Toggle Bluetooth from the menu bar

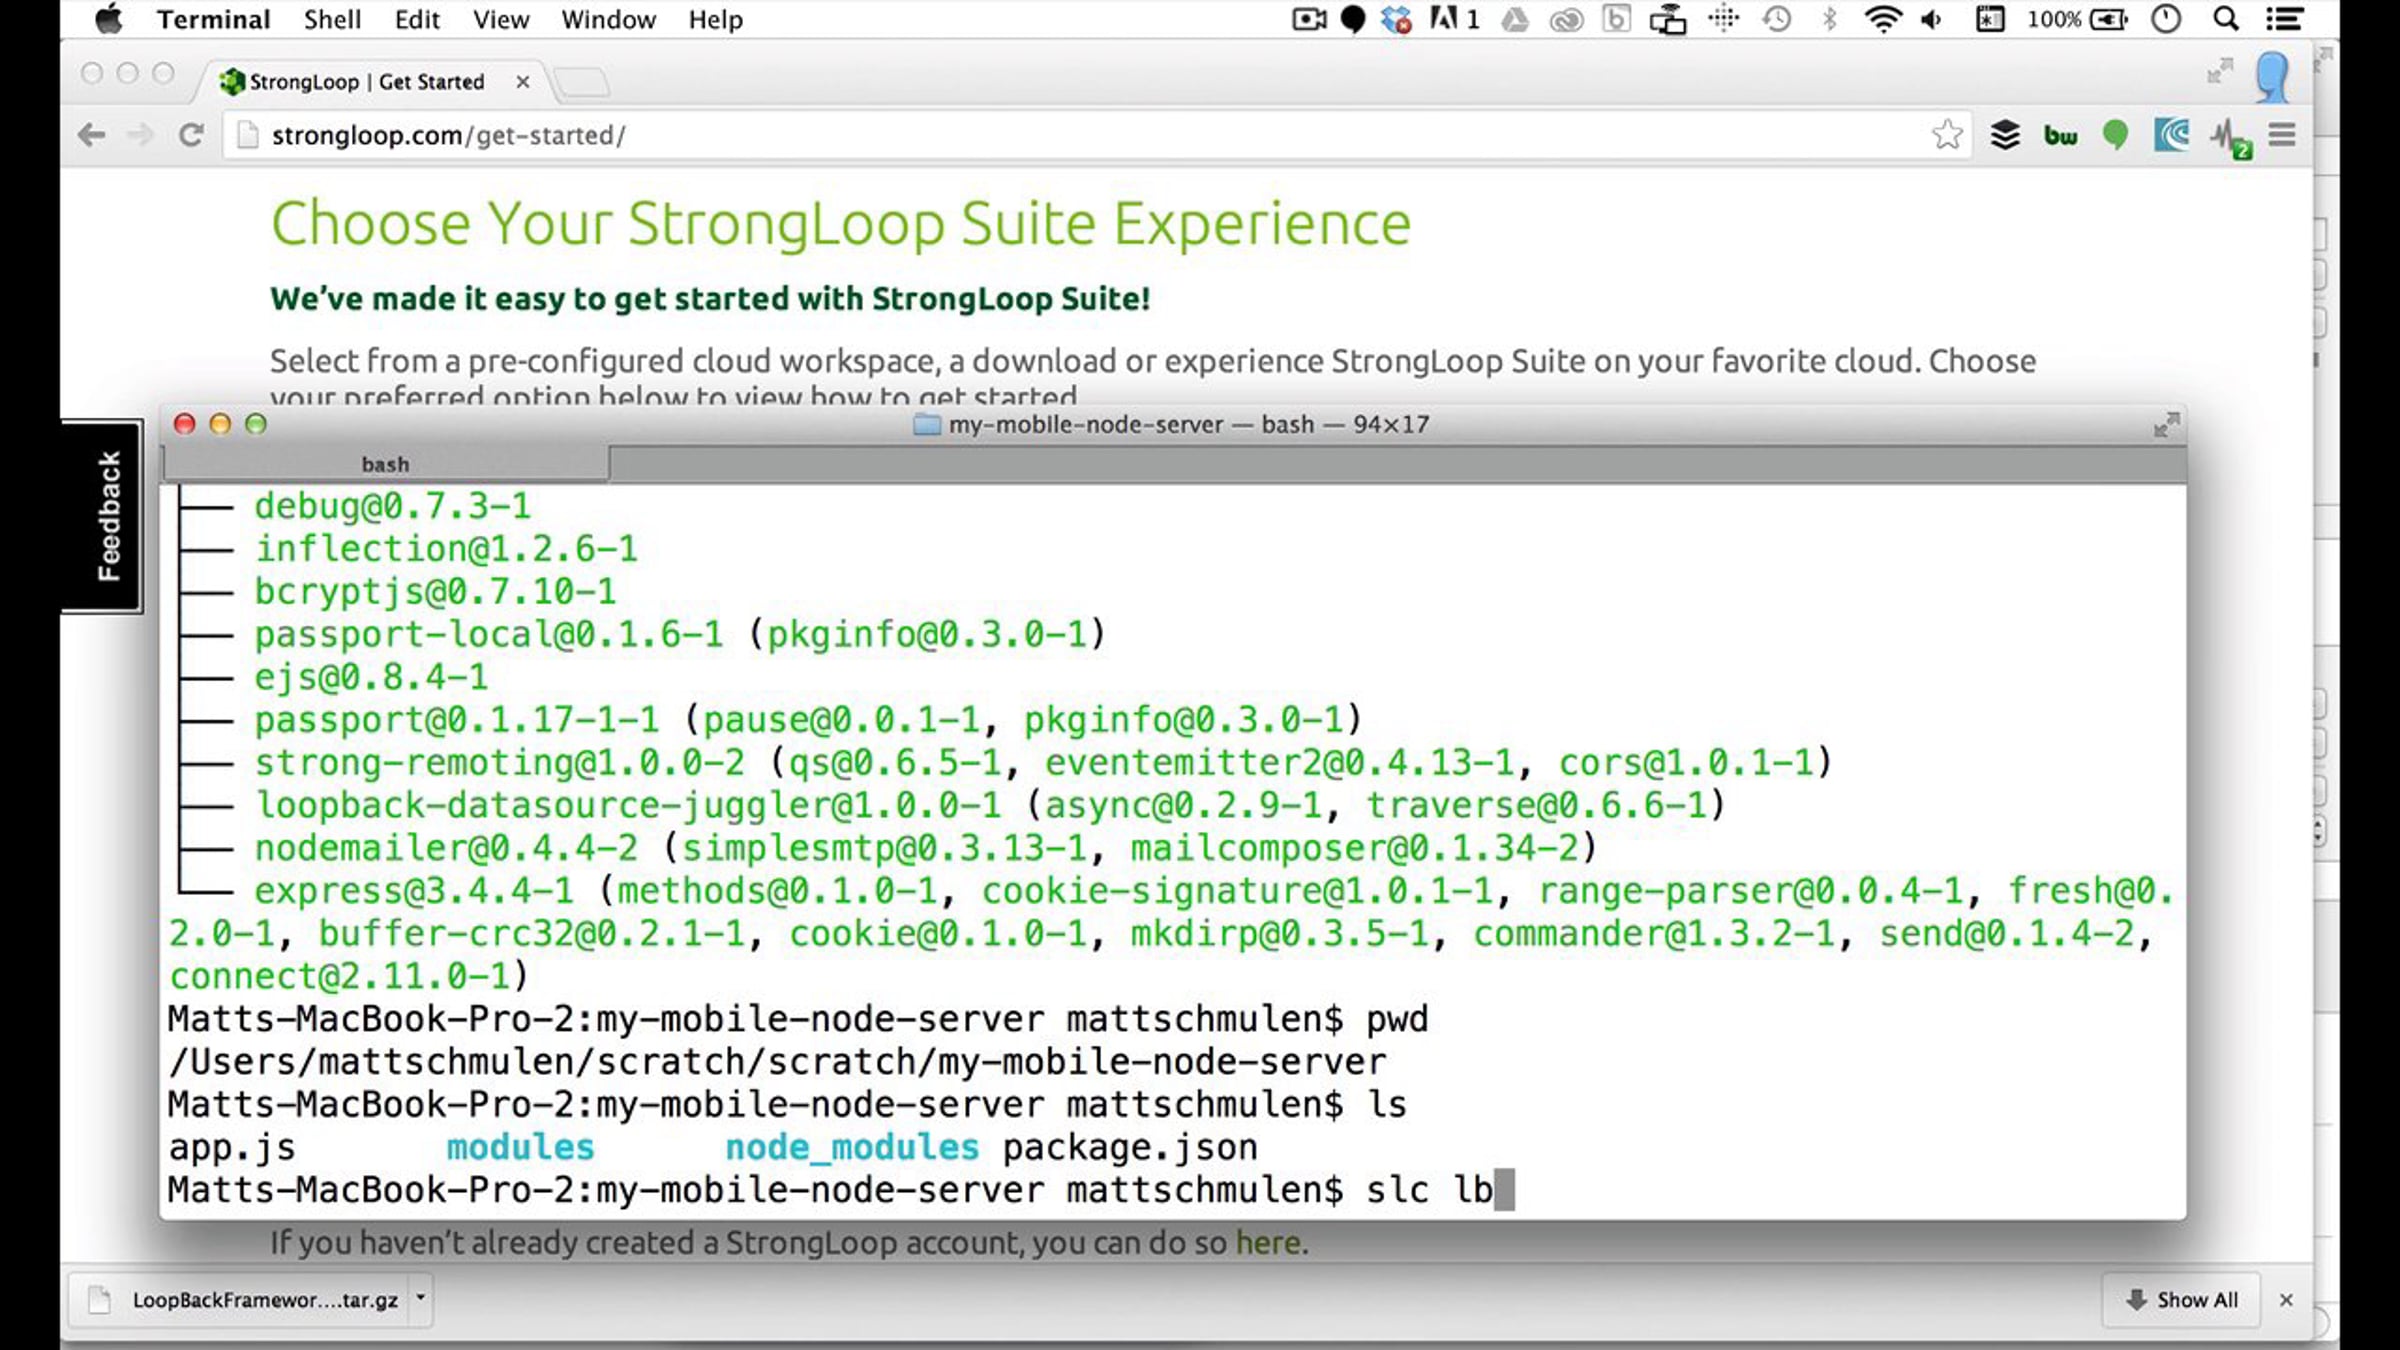click(x=1829, y=19)
